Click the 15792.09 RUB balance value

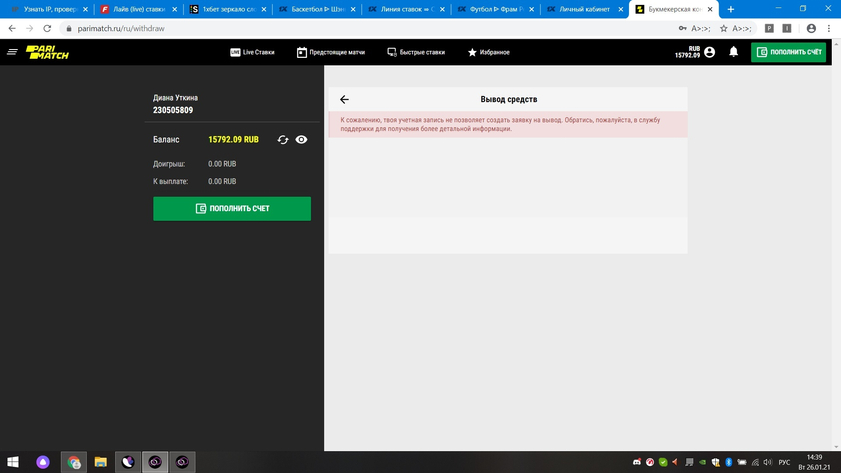(x=233, y=139)
